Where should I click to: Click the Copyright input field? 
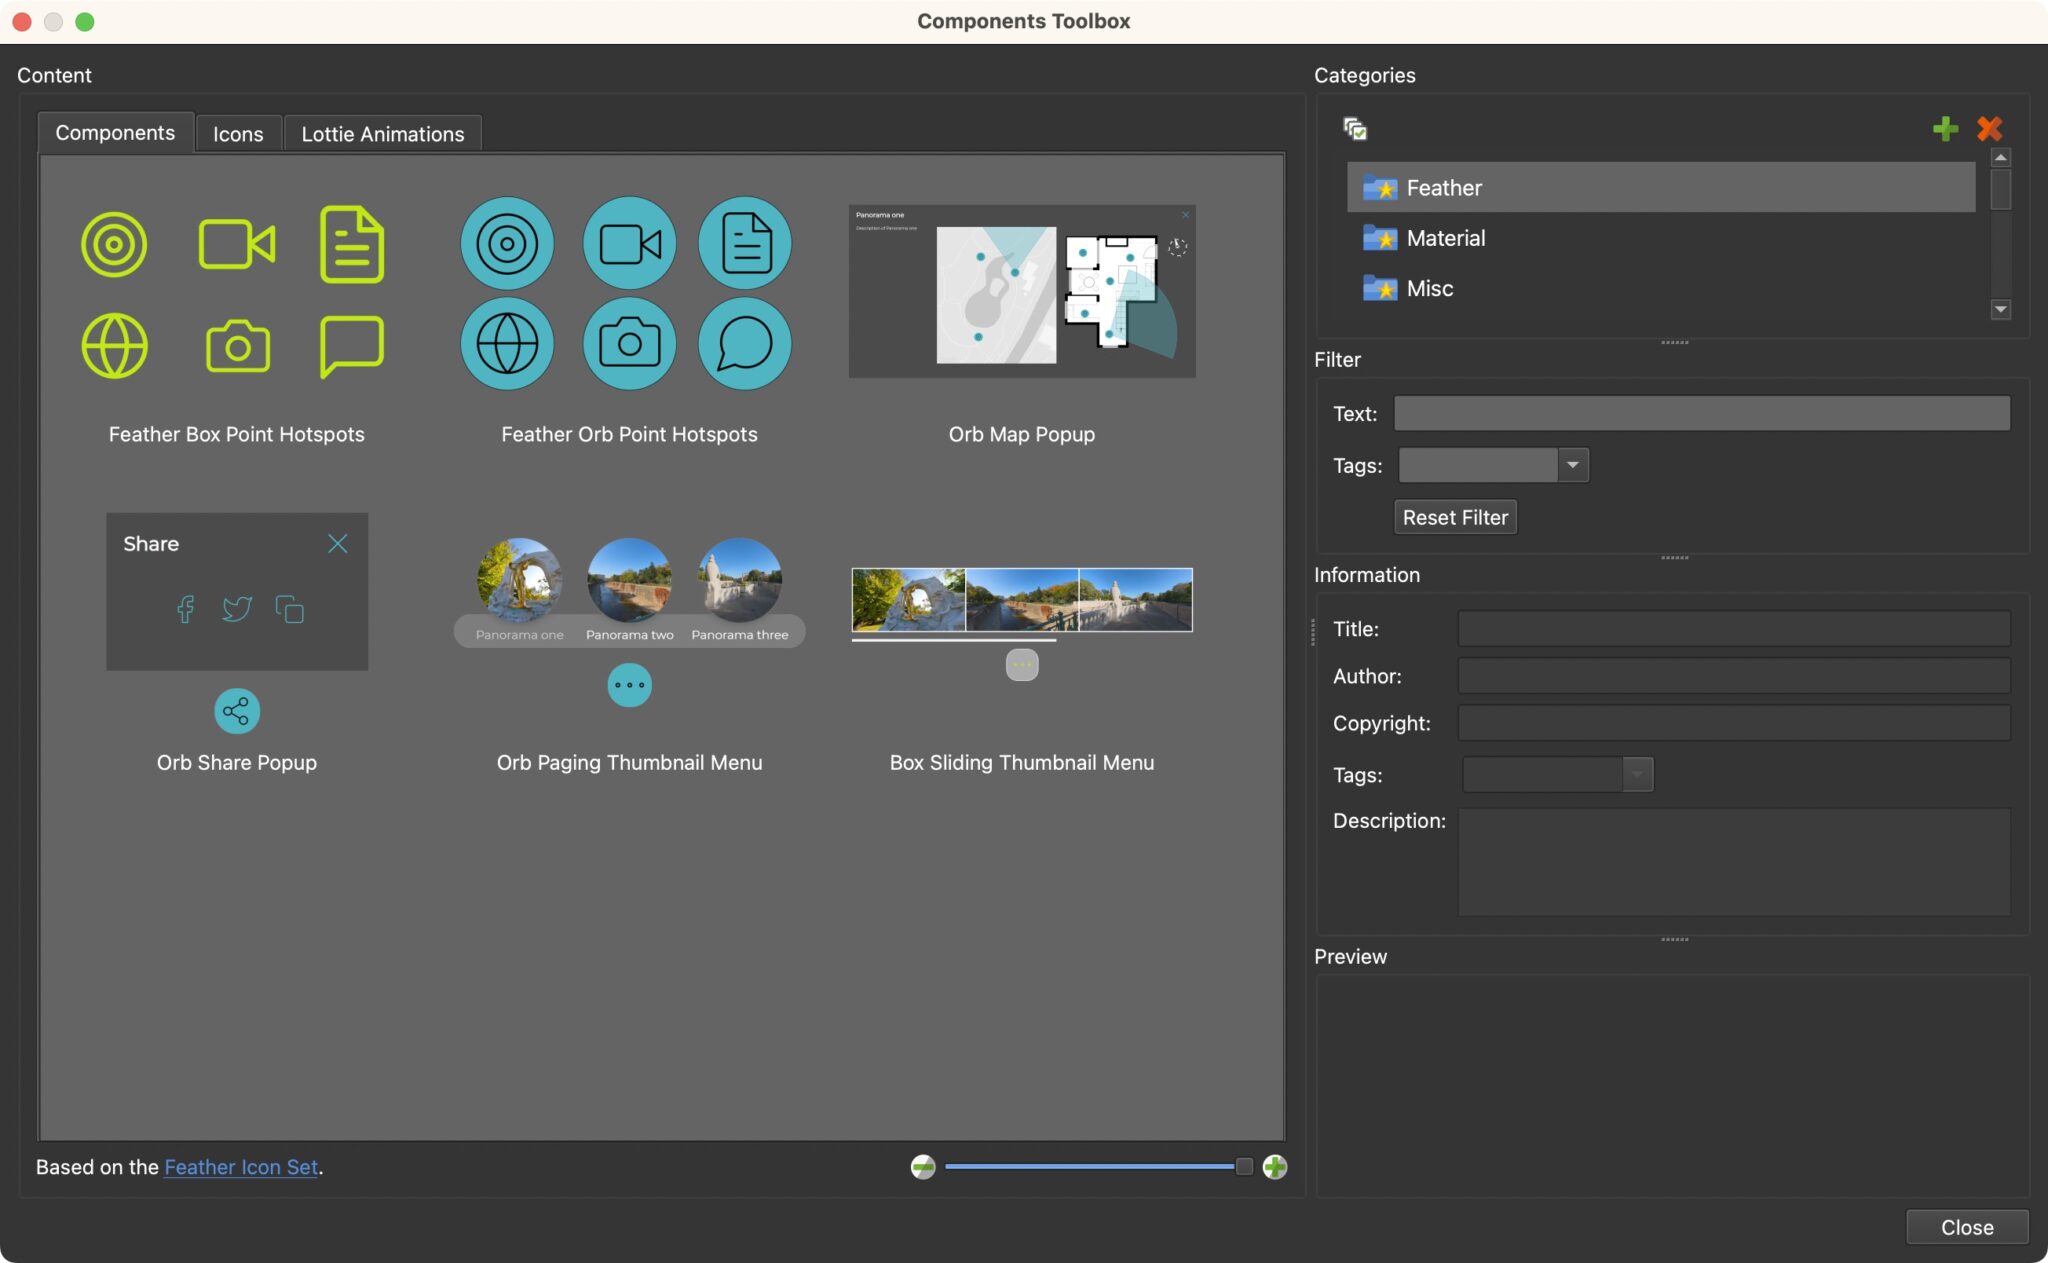pos(1734,723)
